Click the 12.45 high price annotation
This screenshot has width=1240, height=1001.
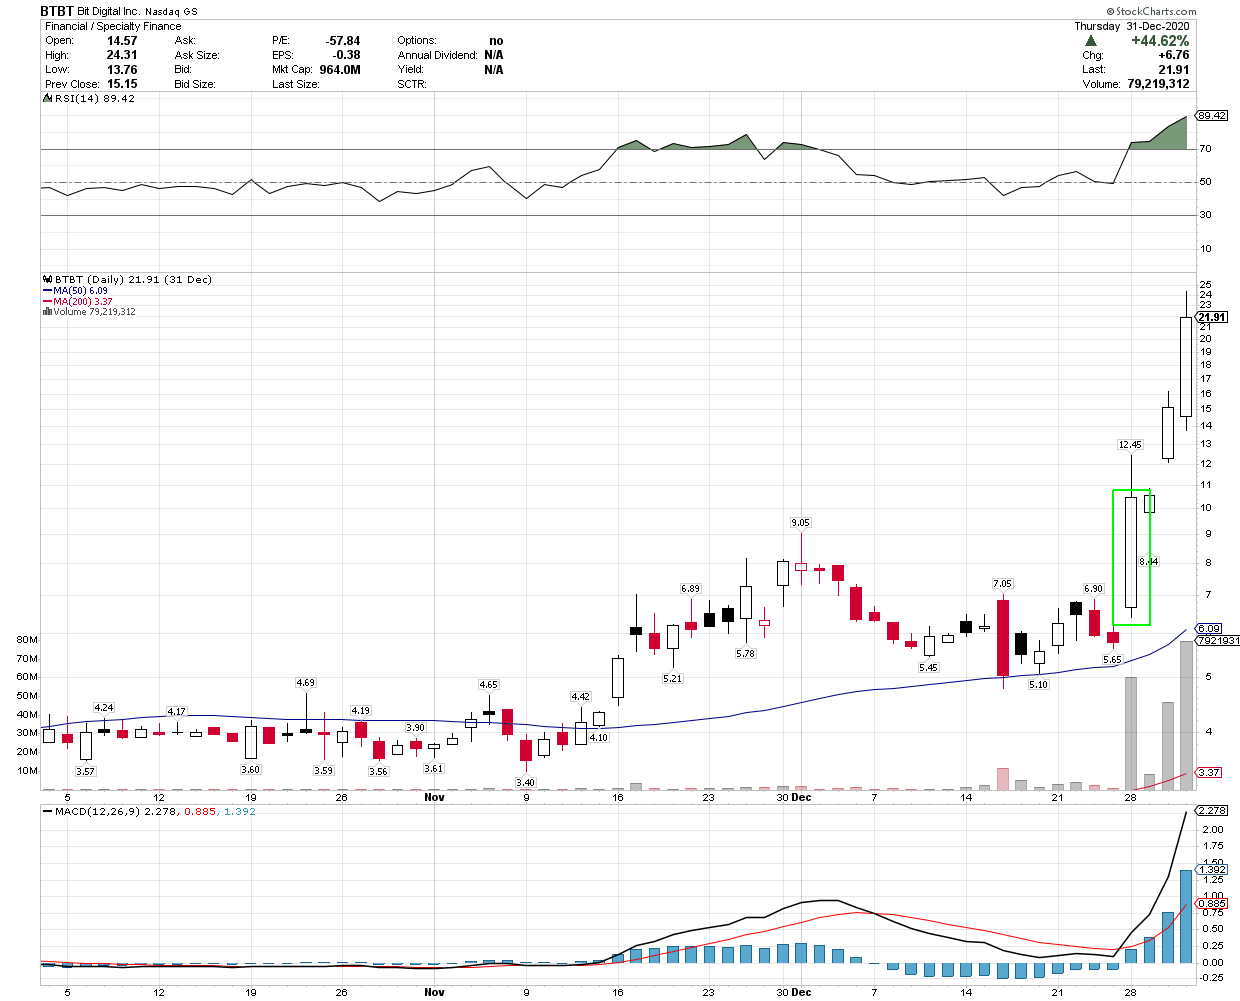[1130, 445]
